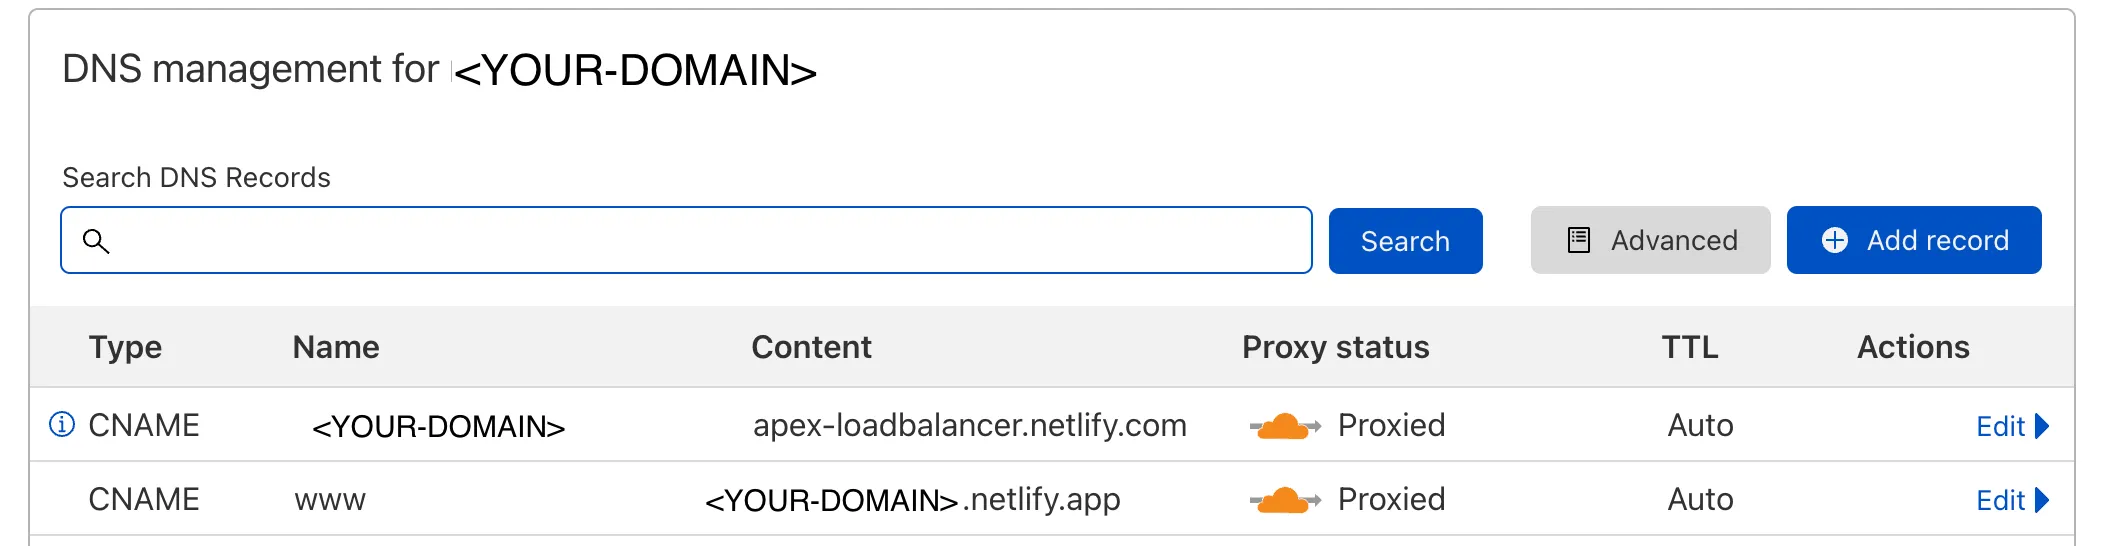This screenshot has height=546, width=2106.
Task: Edit the www CNAME record
Action: 2000,500
